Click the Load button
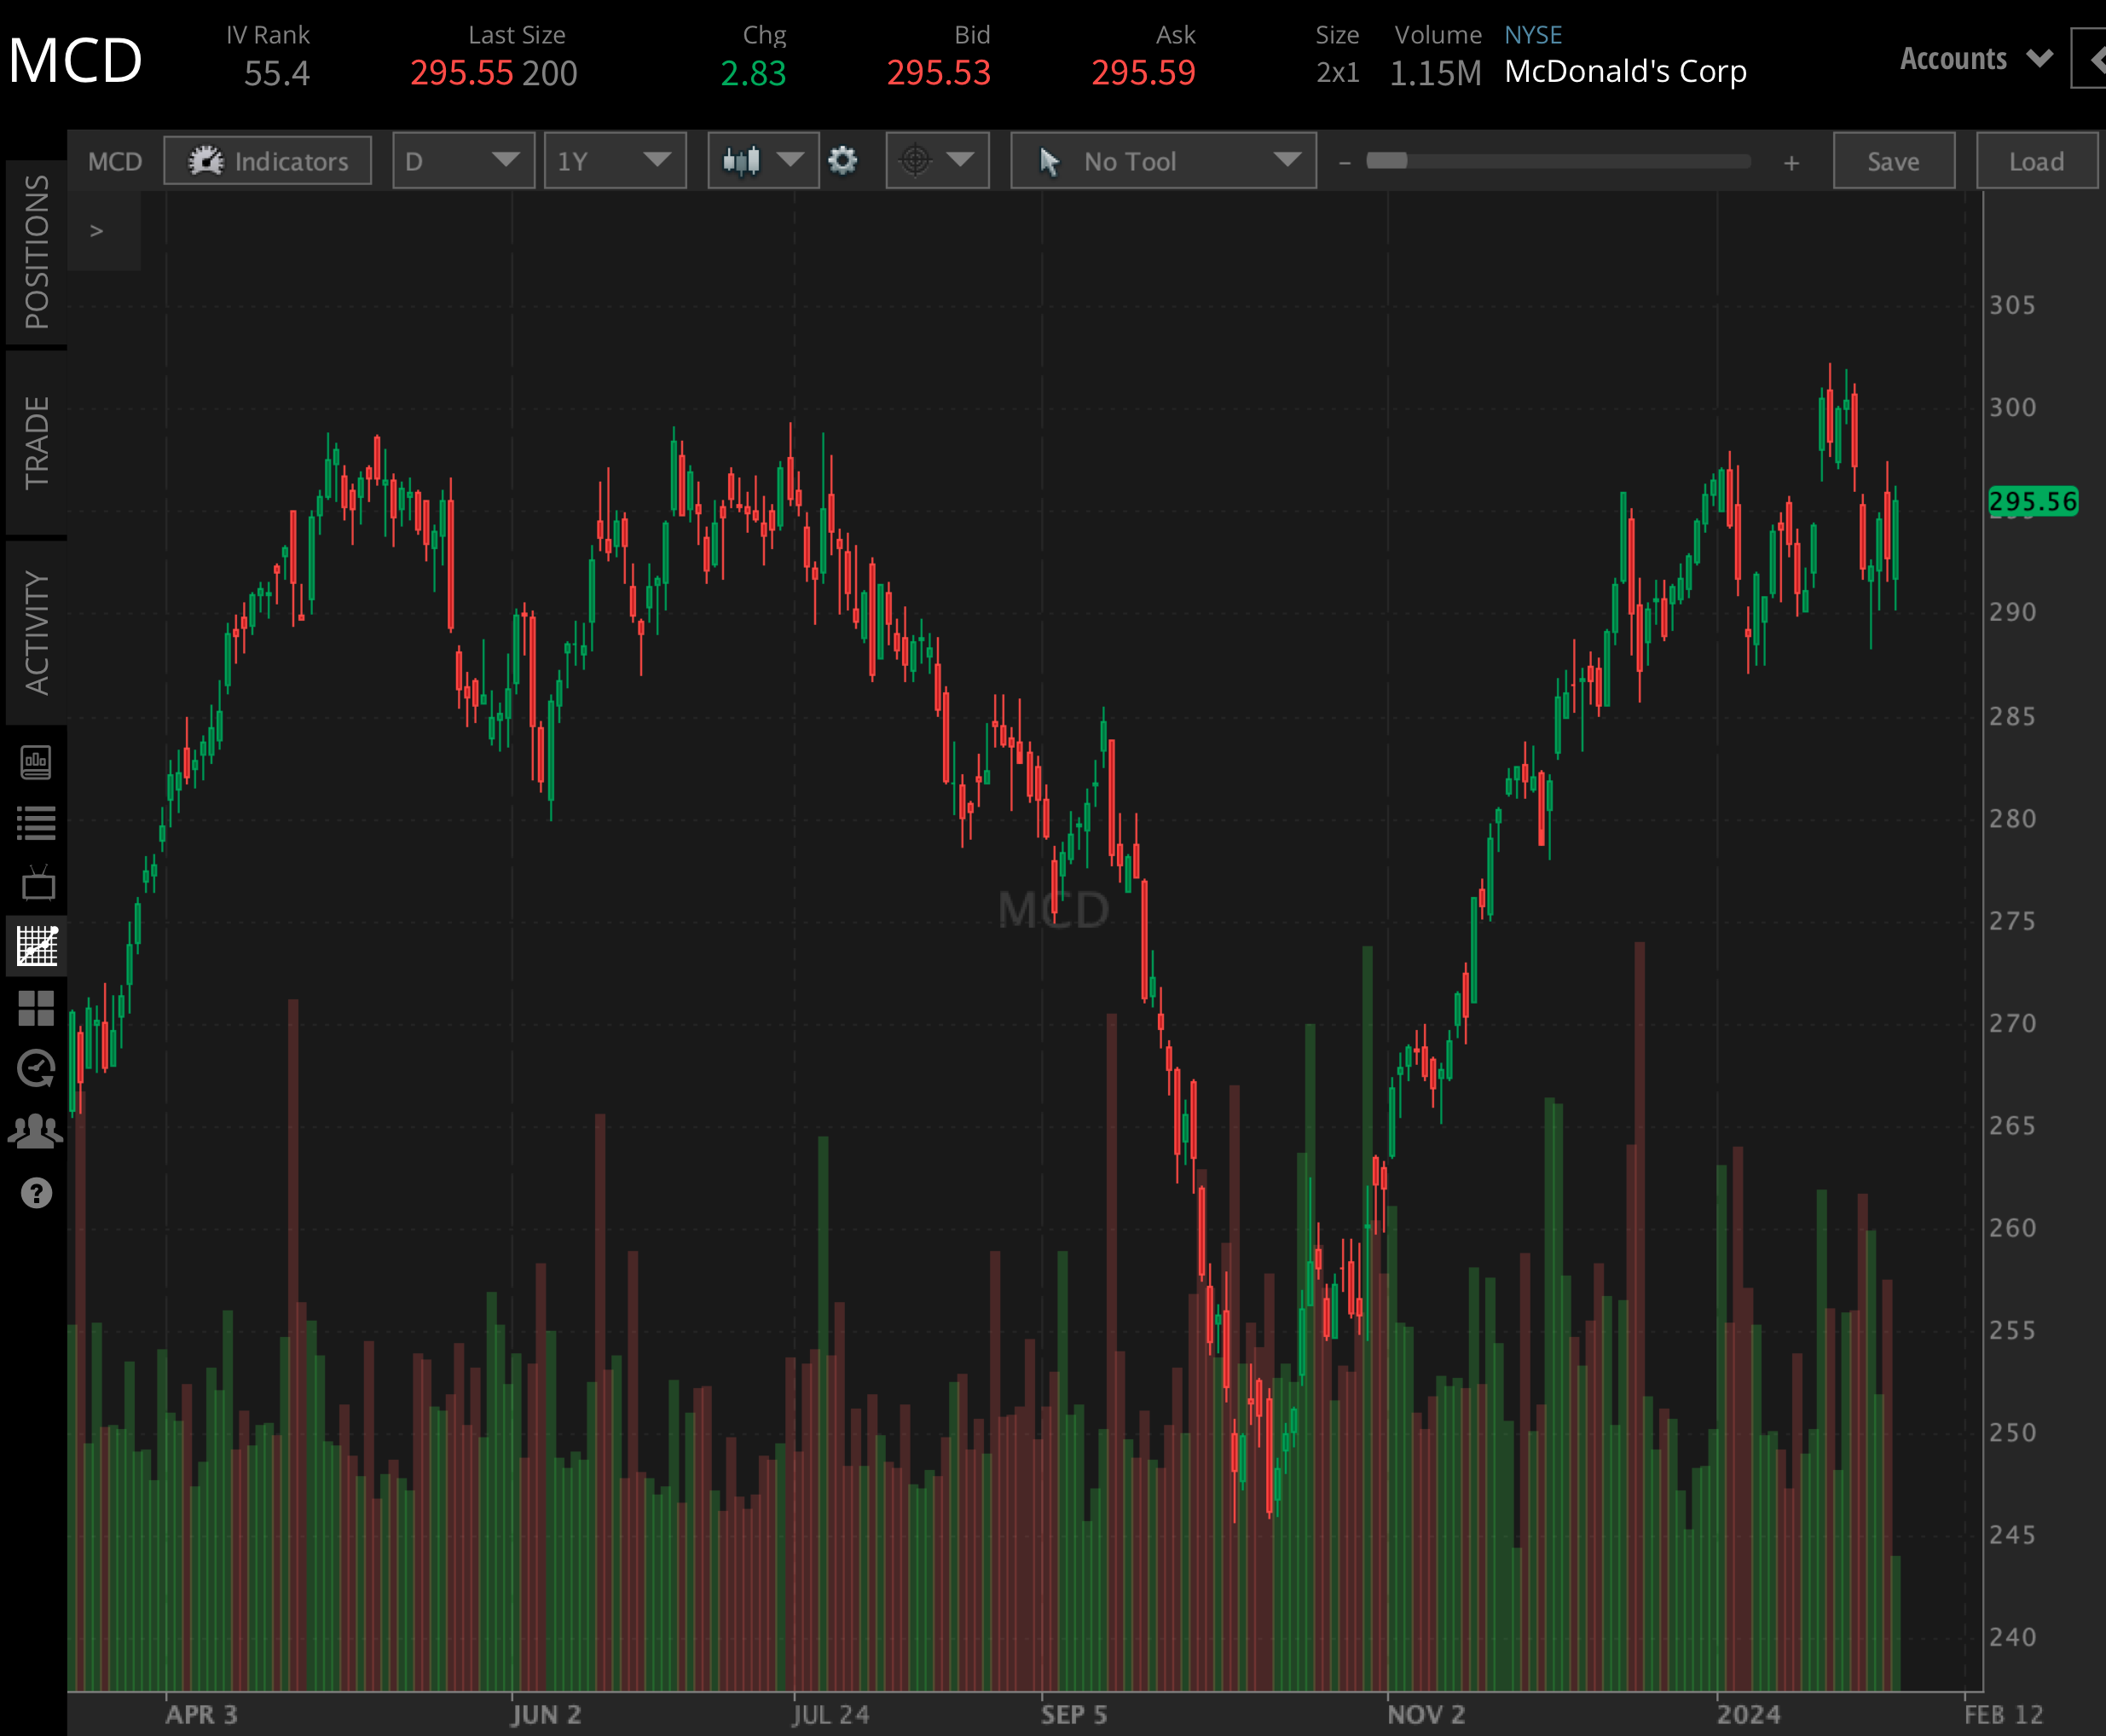The image size is (2106, 1736). click(x=2036, y=160)
